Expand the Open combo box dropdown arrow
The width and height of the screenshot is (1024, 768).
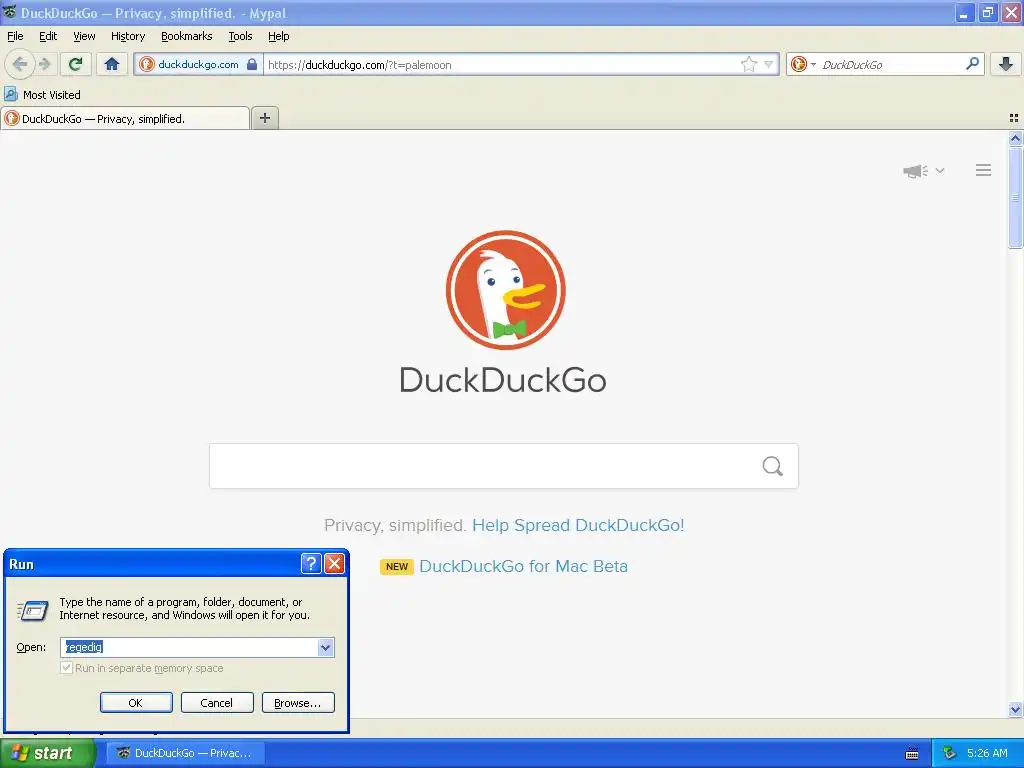click(x=326, y=647)
